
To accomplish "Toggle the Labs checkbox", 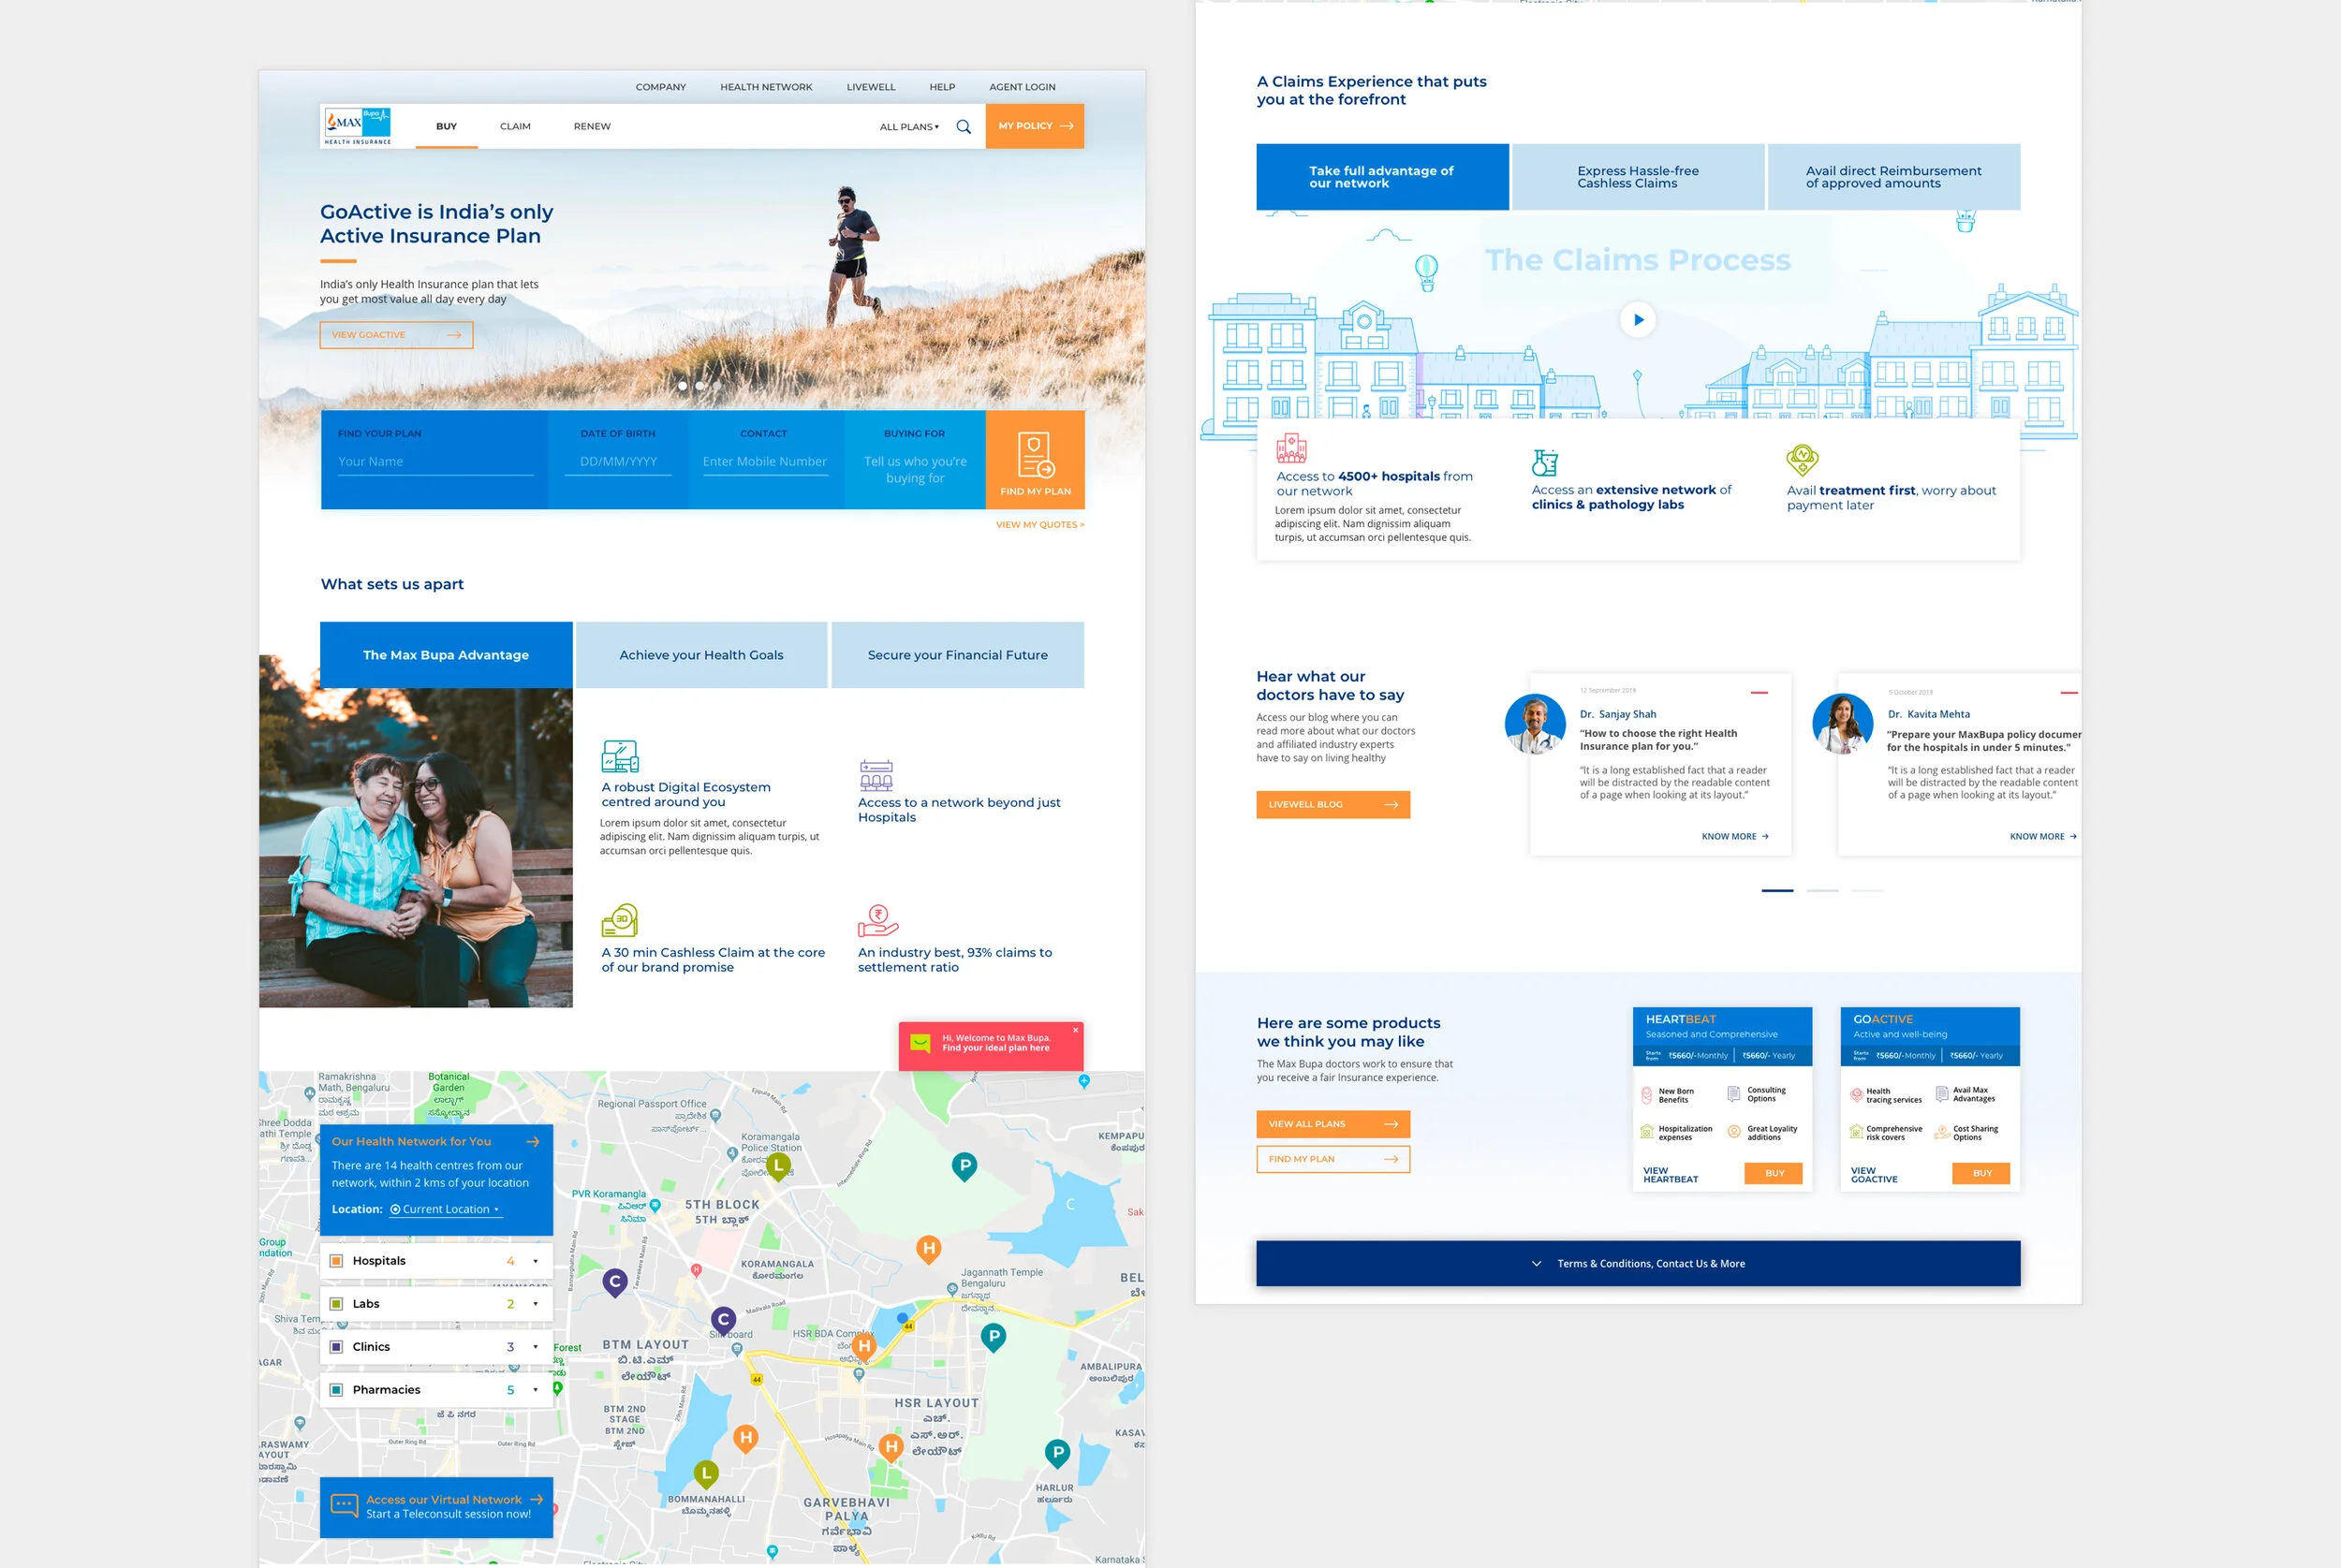I will point(337,1304).
